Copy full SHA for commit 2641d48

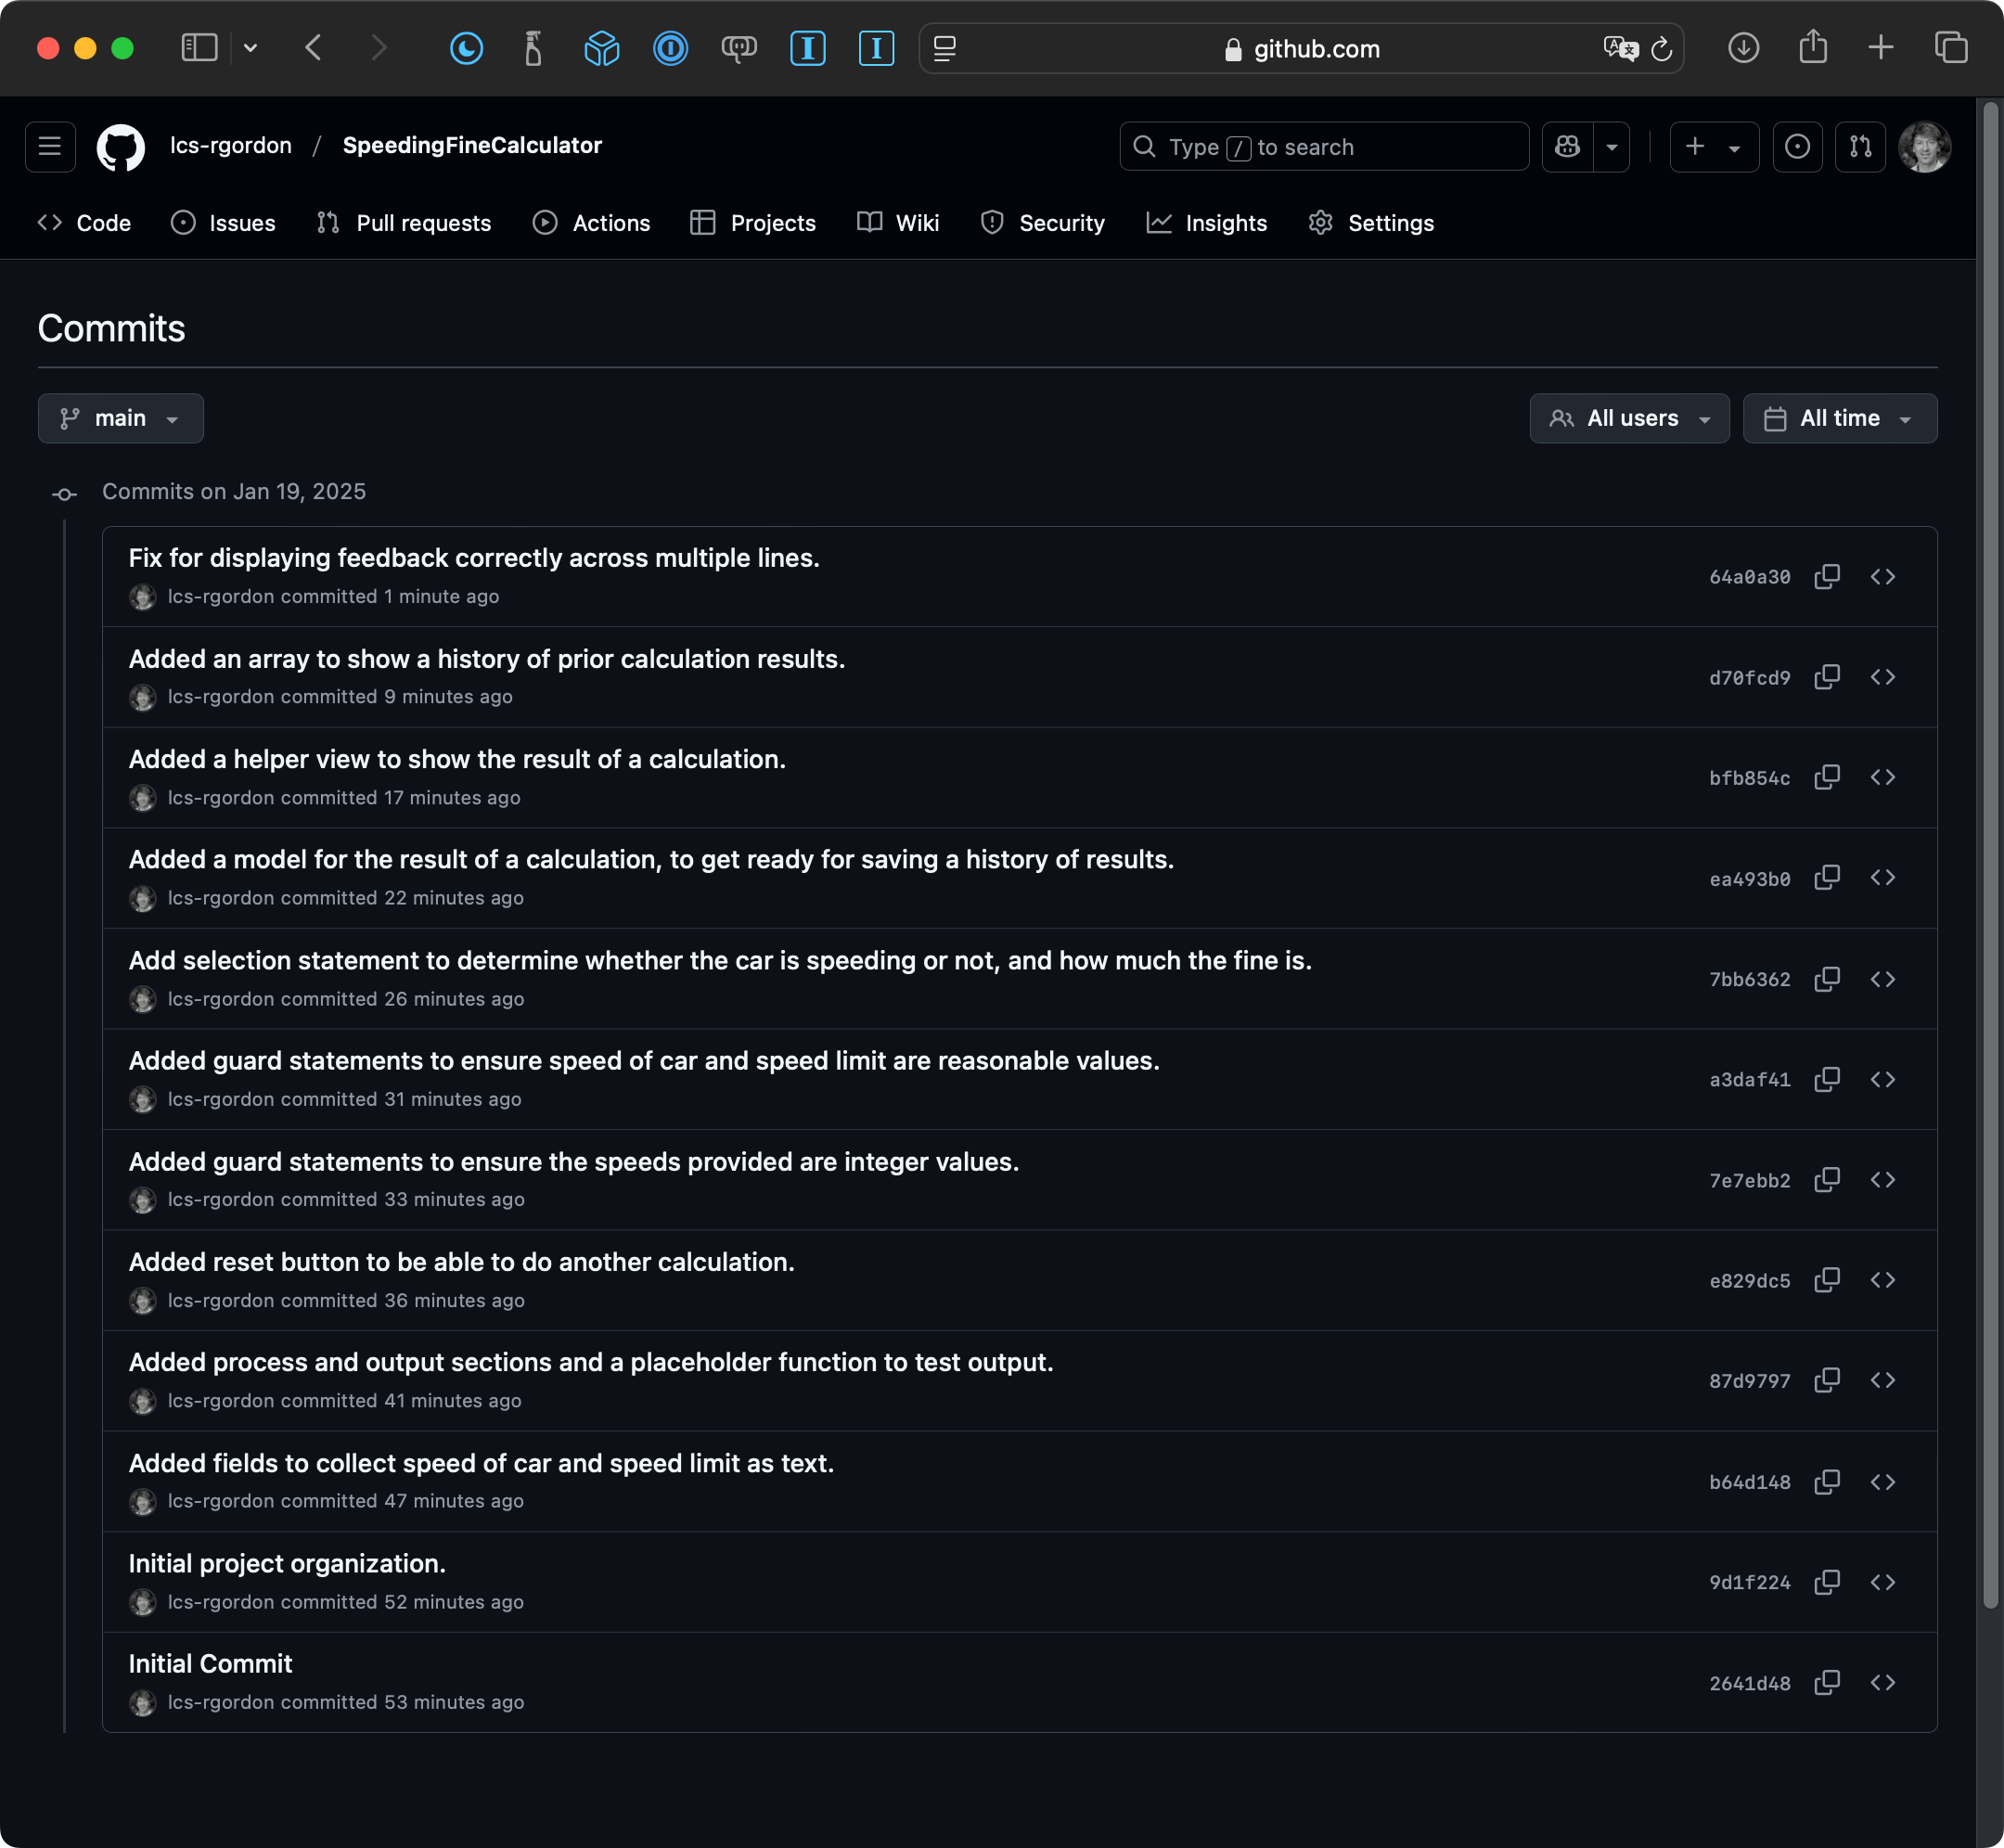point(1826,1683)
